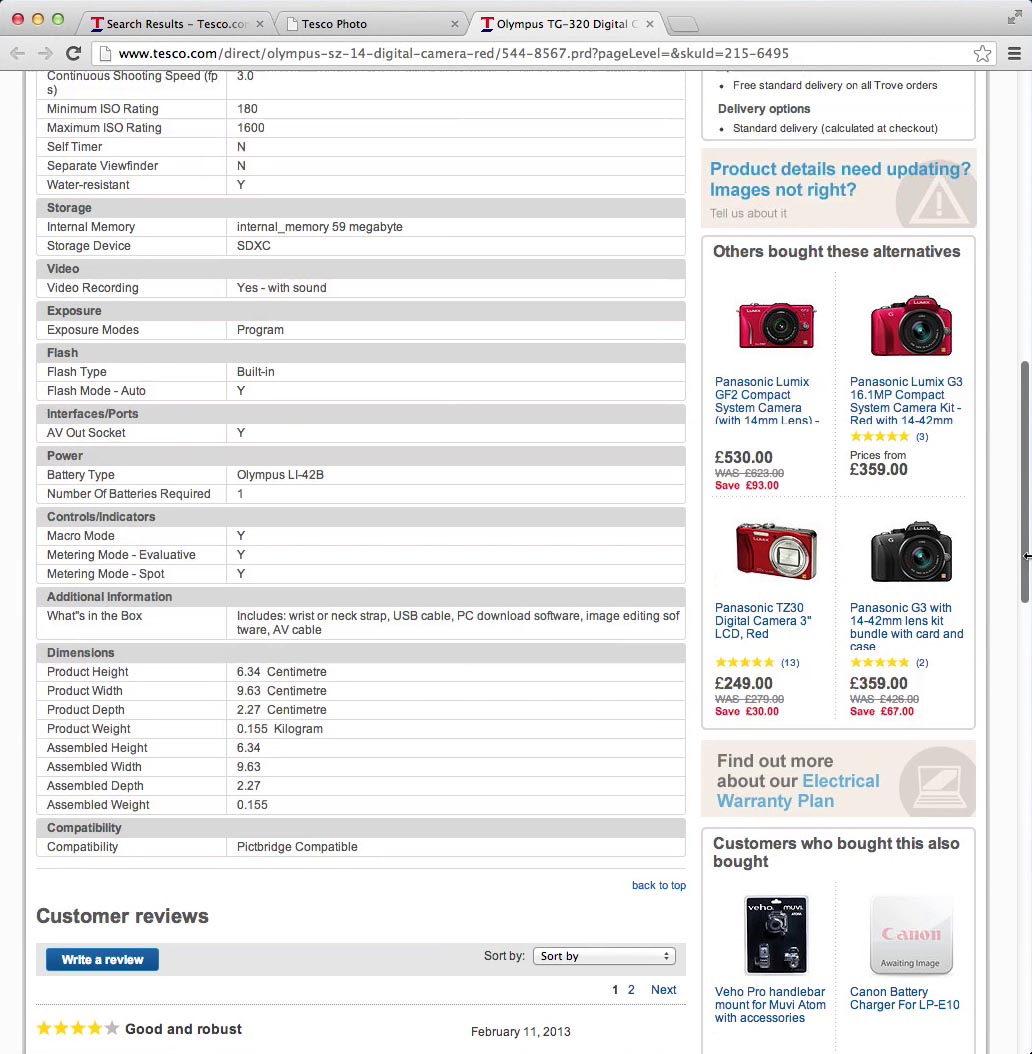Go to page 2 of reviews
This screenshot has height=1054, width=1032.
[x=630, y=990]
